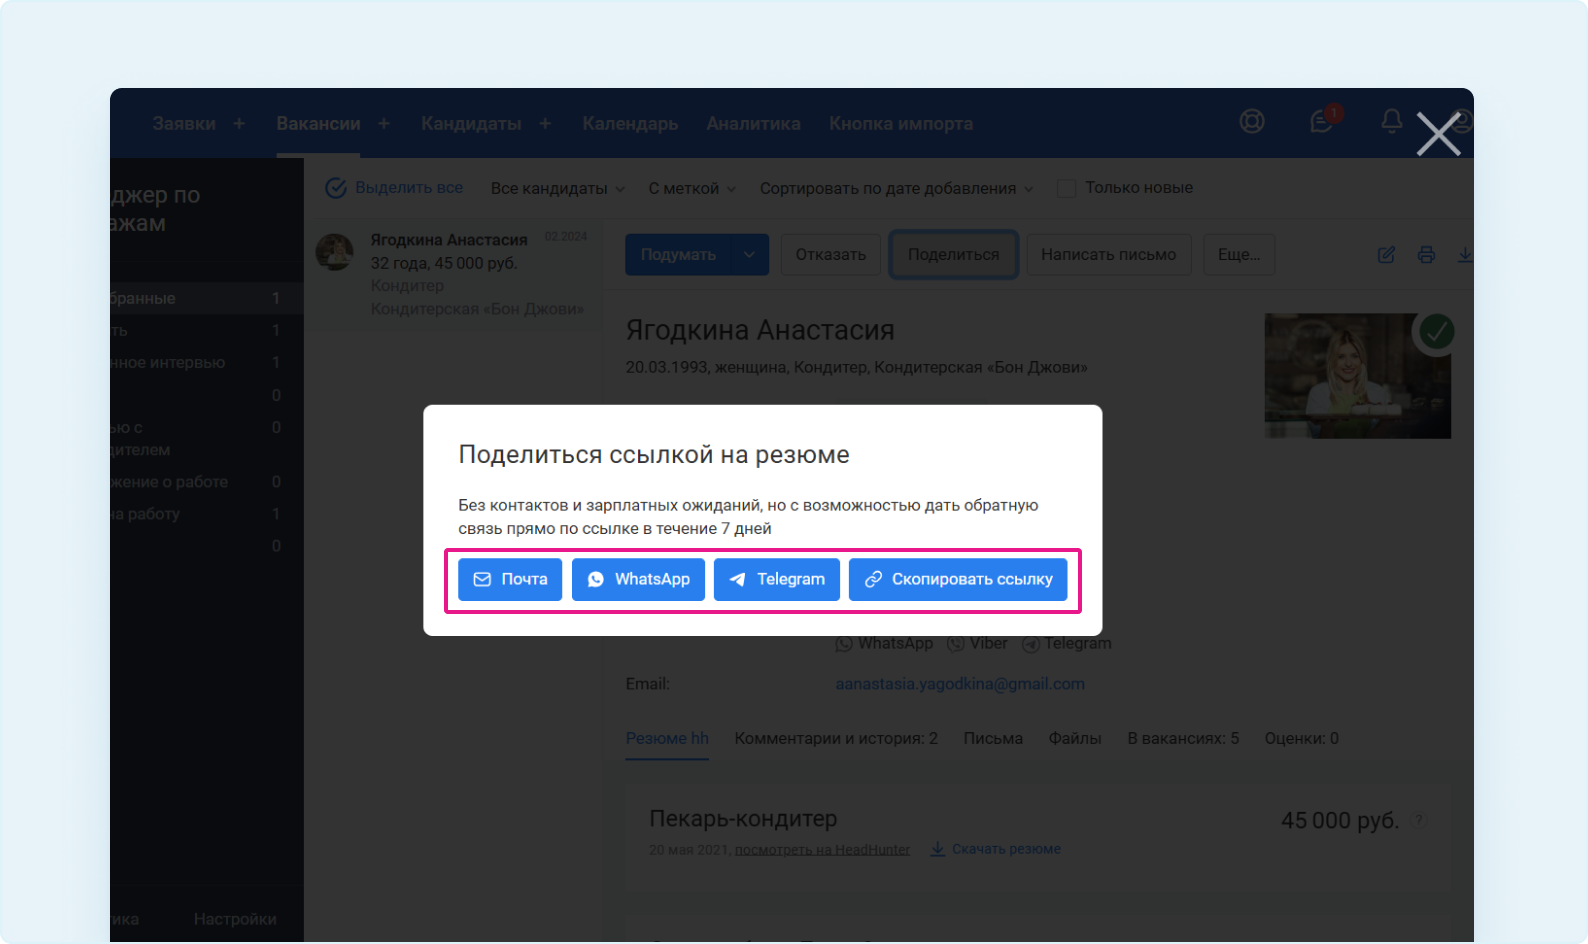
Task: Click the edit candidate pencil icon
Action: [1386, 255]
